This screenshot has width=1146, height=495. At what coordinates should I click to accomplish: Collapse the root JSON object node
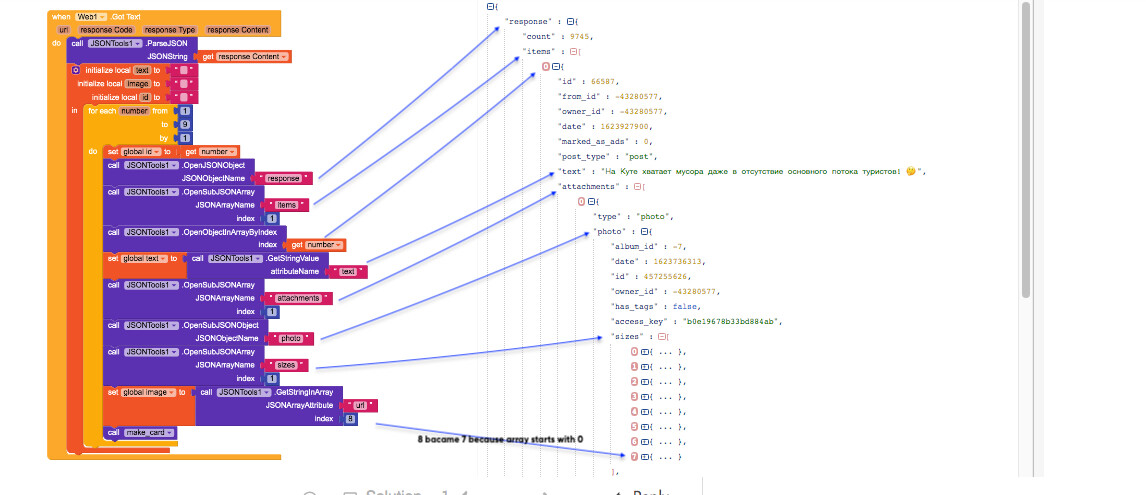point(491,6)
